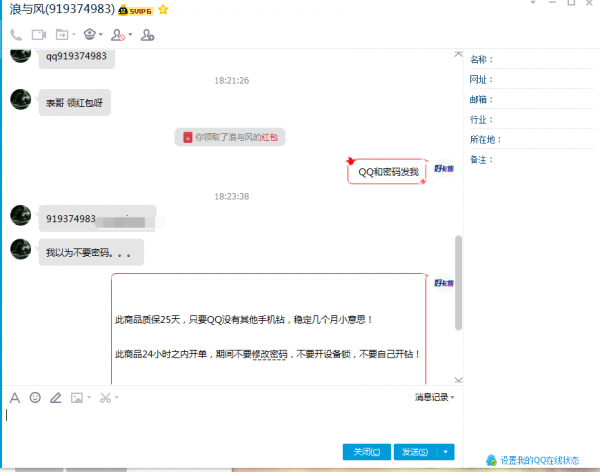
Task: Click the chat scrollbar down arrow
Action: click(x=458, y=380)
